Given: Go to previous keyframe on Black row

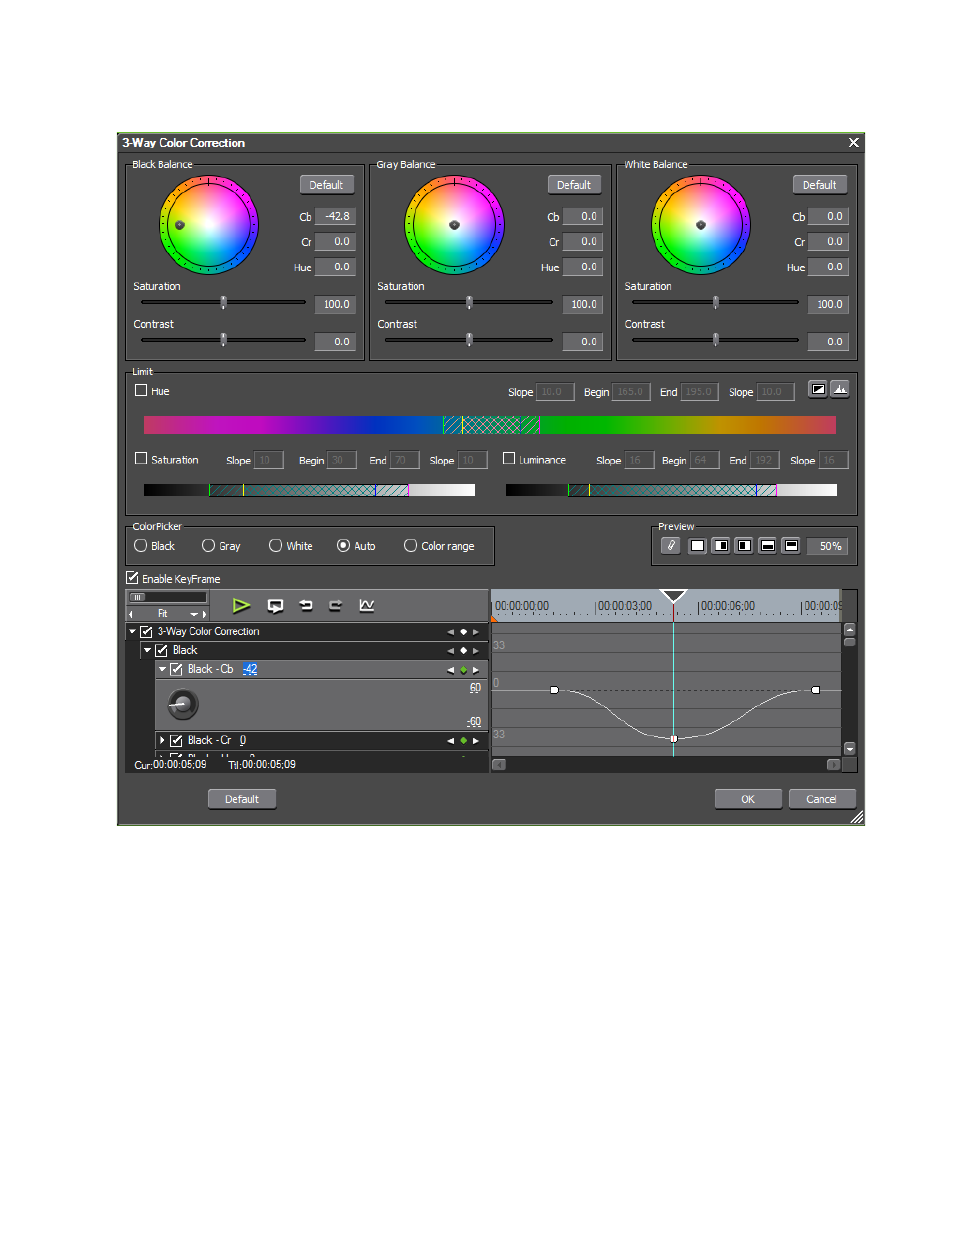Looking at the screenshot, I should pyautogui.click(x=450, y=651).
